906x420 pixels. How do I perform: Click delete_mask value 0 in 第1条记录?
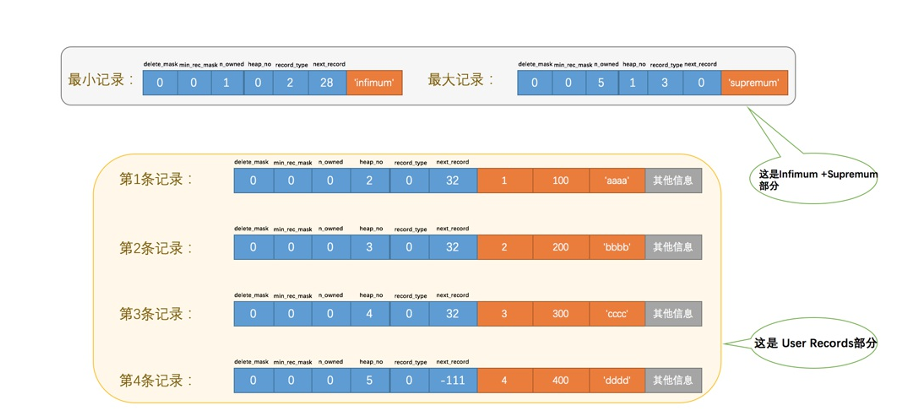pos(253,181)
